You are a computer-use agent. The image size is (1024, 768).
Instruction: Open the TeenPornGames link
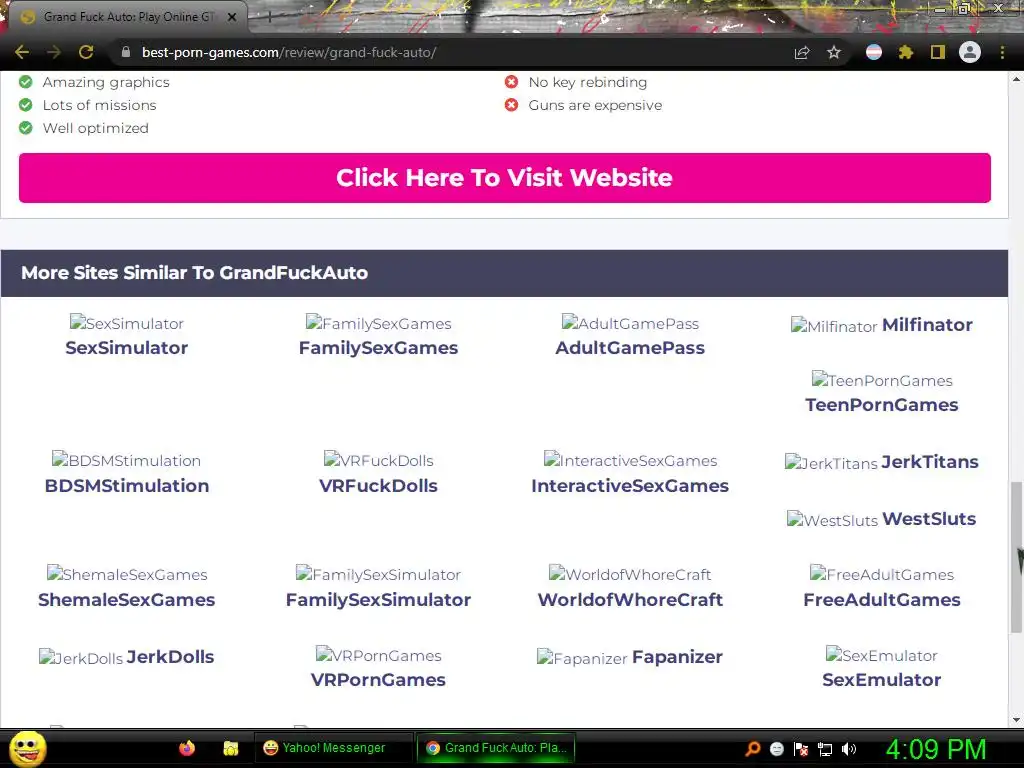(882, 405)
